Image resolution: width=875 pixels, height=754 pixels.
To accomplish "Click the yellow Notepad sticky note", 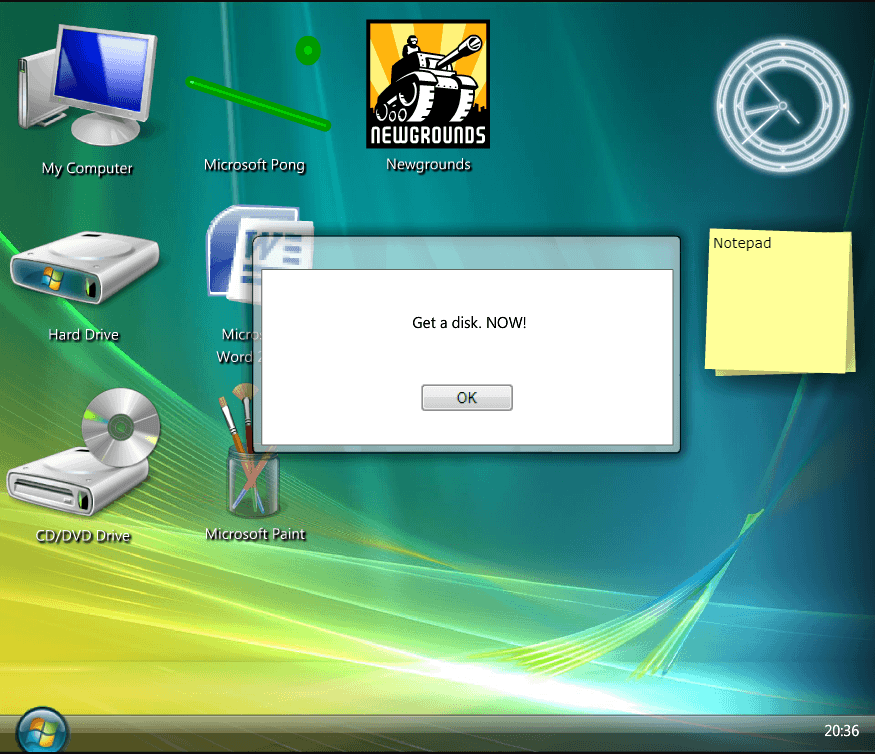I will point(780,301).
